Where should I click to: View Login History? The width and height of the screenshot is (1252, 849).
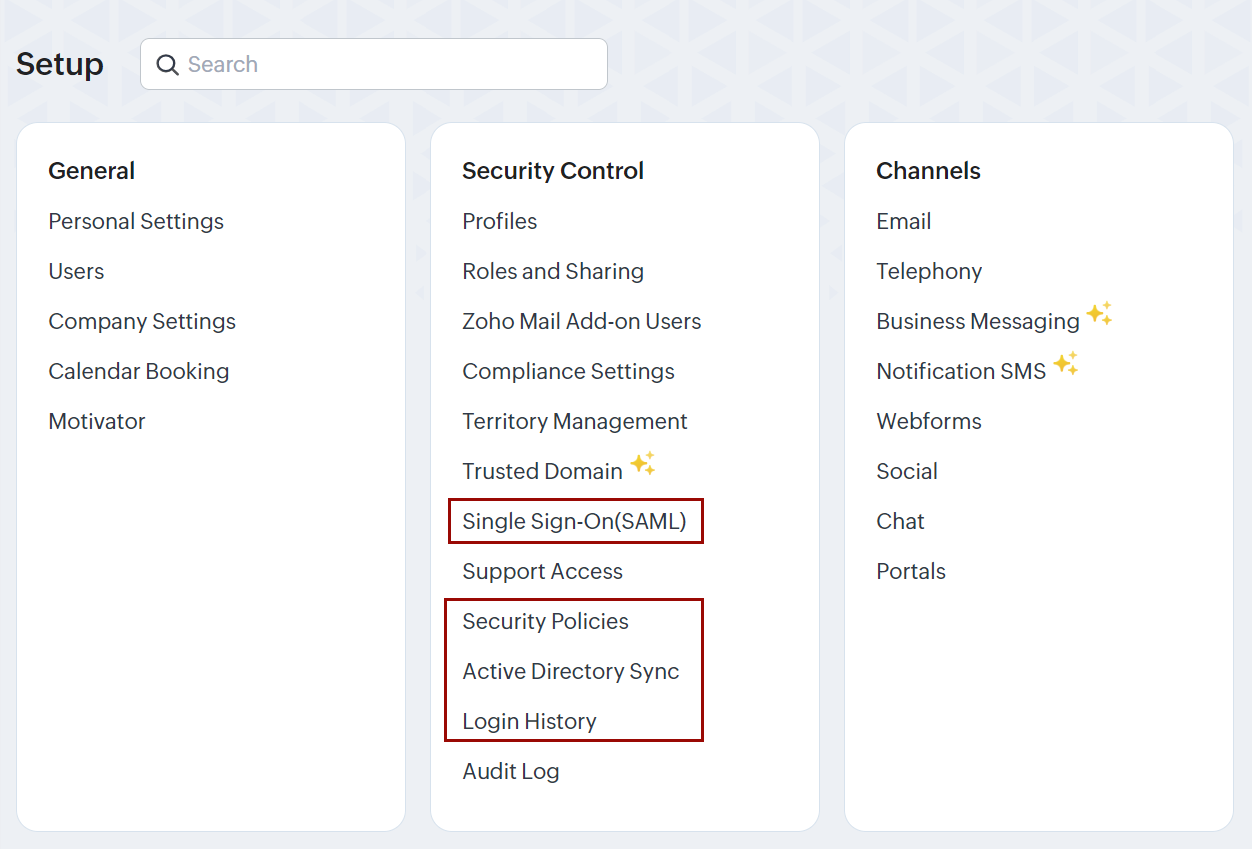tap(529, 721)
